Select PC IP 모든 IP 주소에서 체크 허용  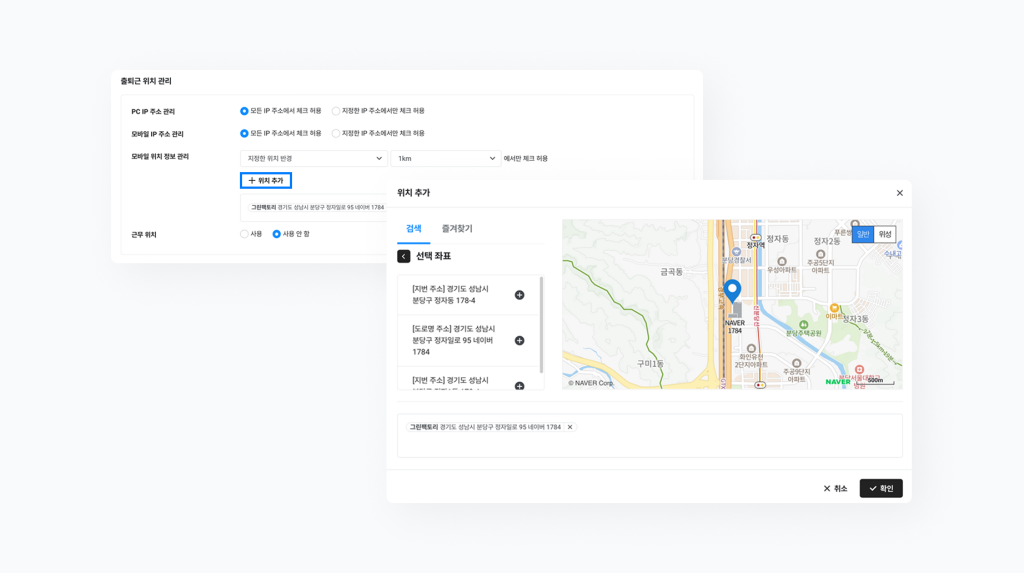244,111
